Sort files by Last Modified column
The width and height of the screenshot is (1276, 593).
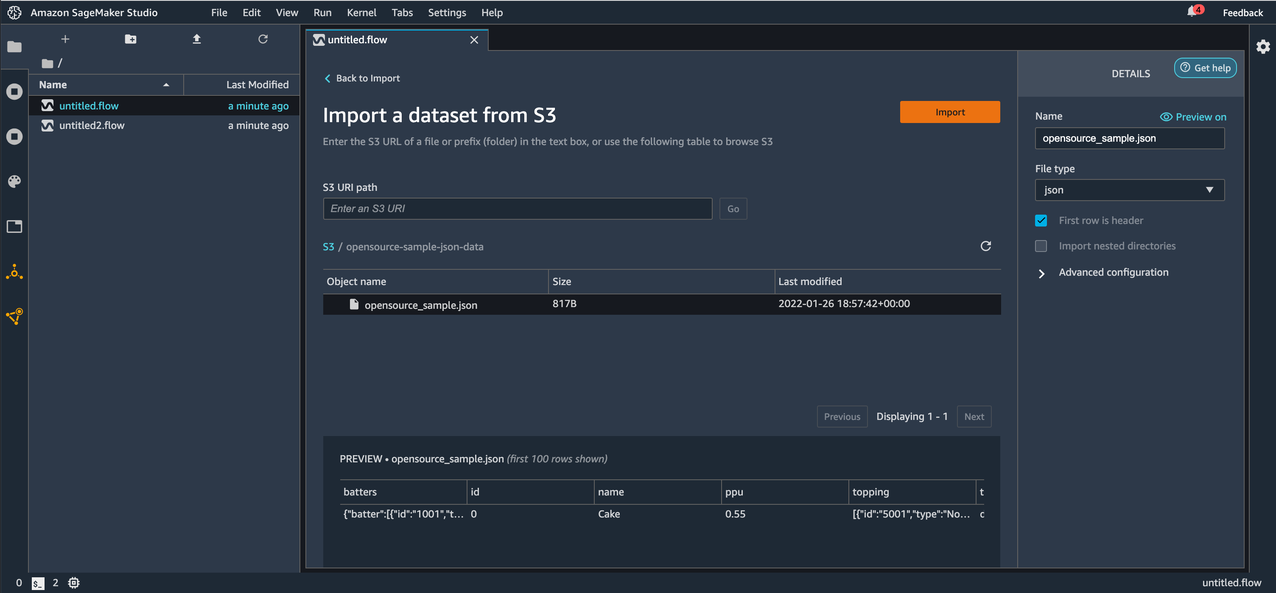point(241,85)
